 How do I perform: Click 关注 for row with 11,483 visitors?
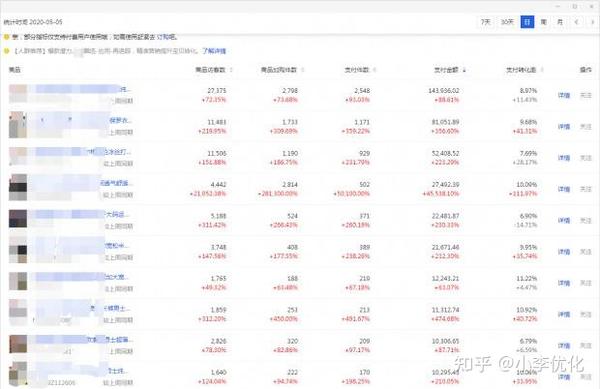pyautogui.click(x=586, y=127)
